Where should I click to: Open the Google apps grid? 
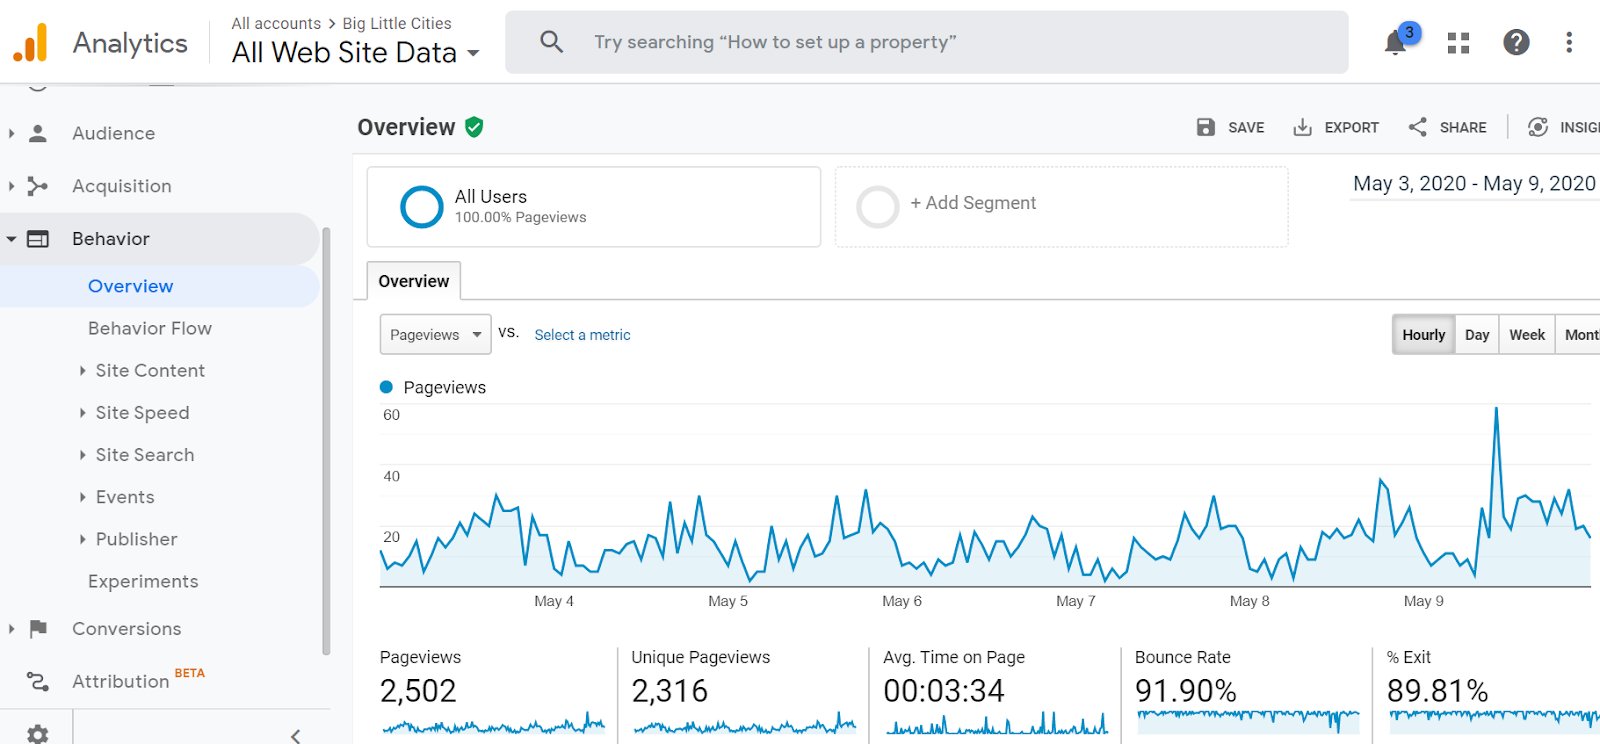[1459, 42]
